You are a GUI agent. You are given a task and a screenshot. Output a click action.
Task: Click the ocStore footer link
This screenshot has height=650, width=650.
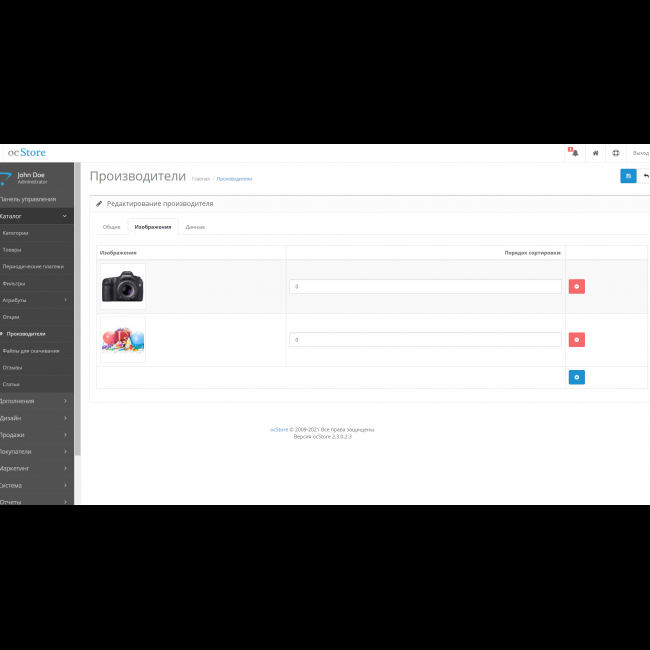[279, 429]
